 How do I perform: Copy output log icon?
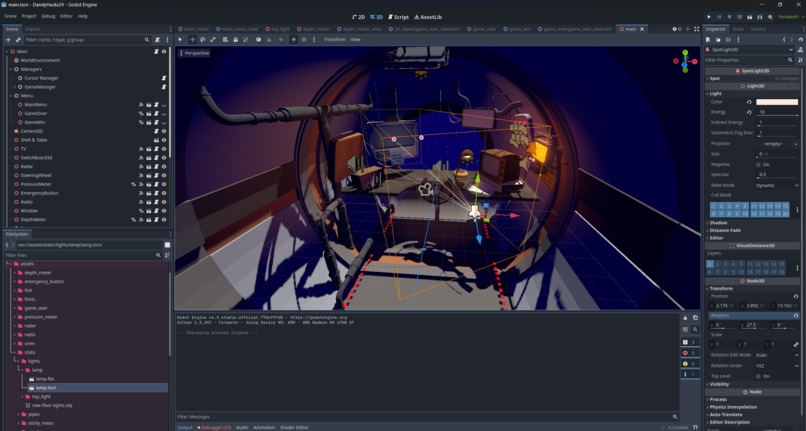point(695,318)
